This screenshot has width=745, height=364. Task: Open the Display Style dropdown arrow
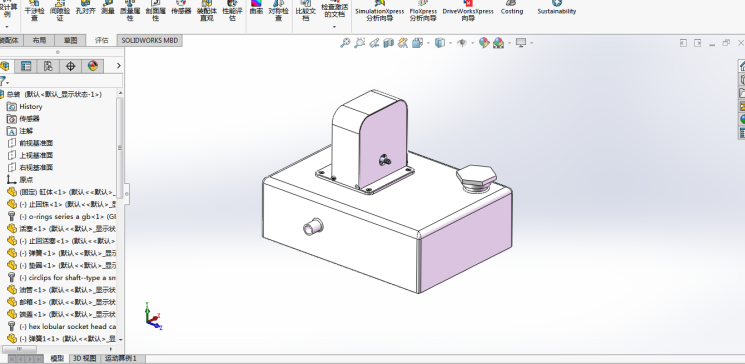(x=450, y=43)
